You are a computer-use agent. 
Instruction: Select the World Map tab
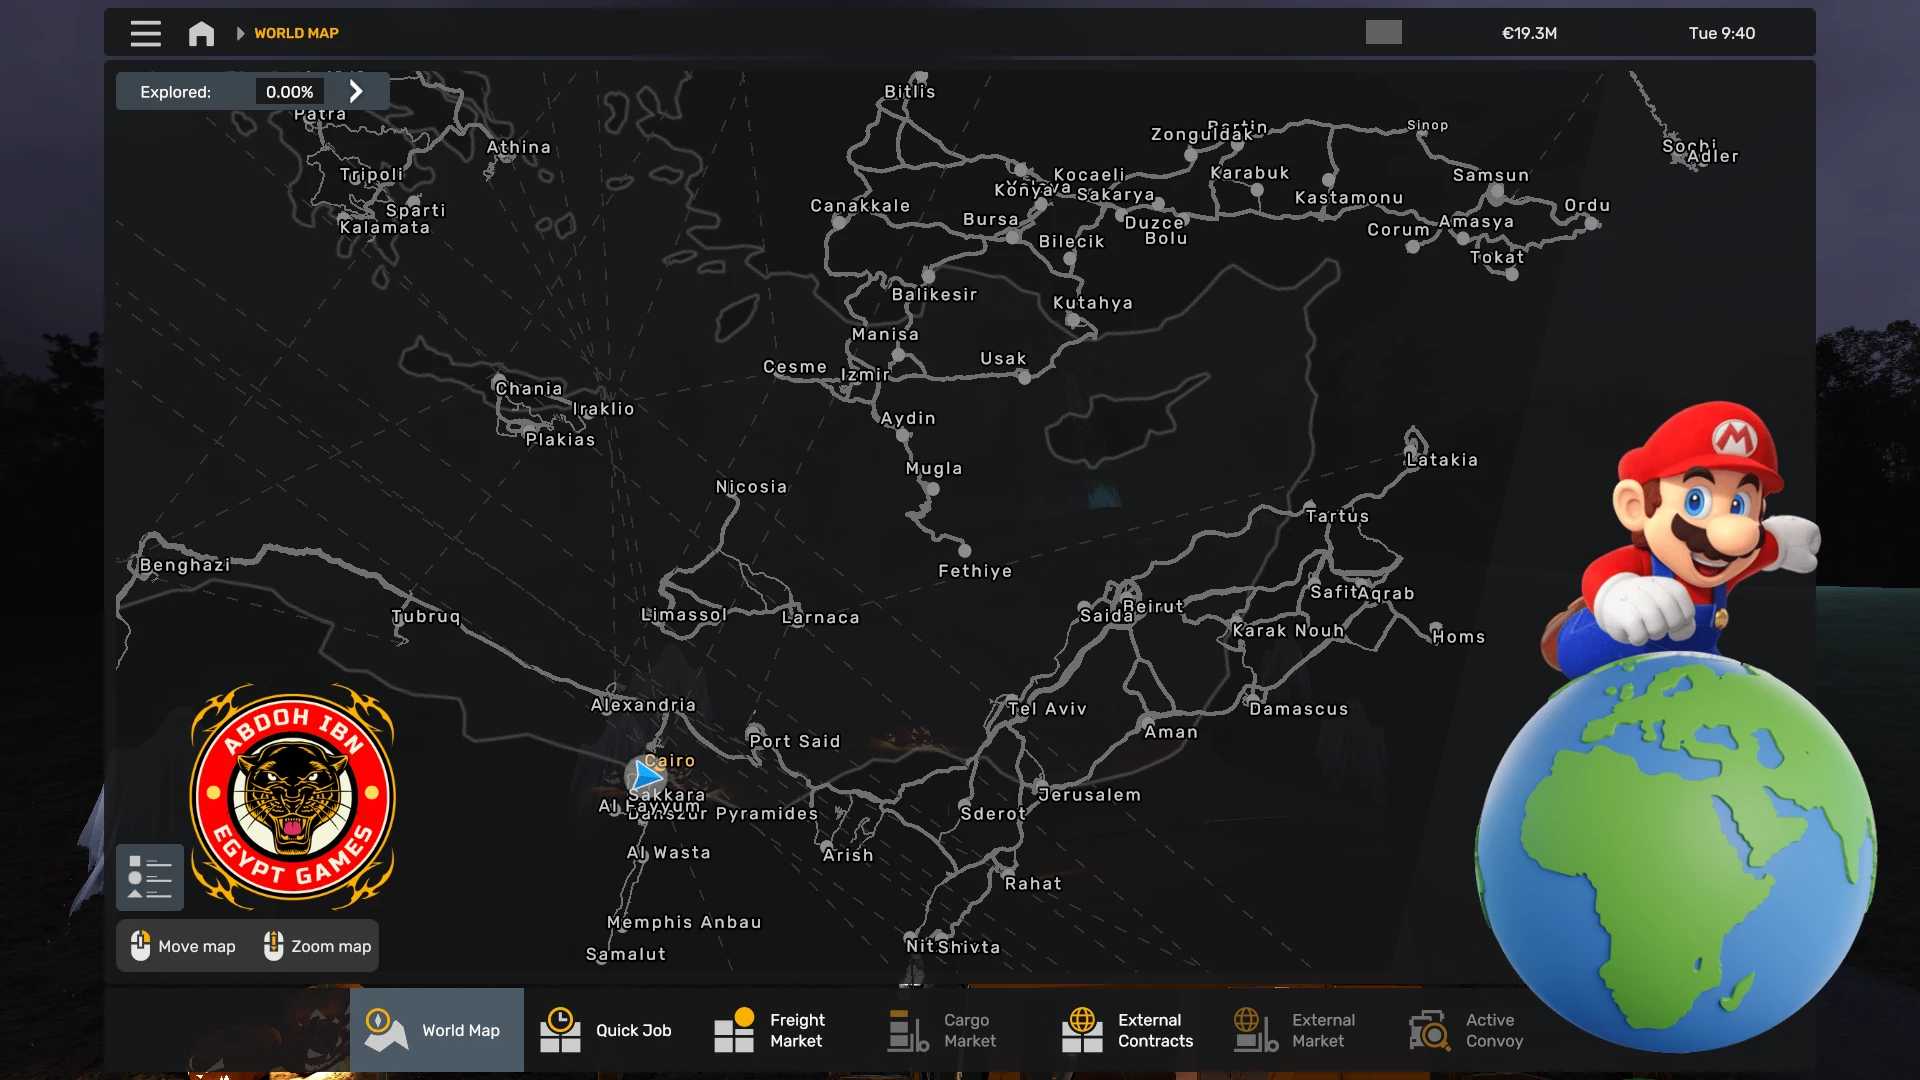click(436, 1030)
